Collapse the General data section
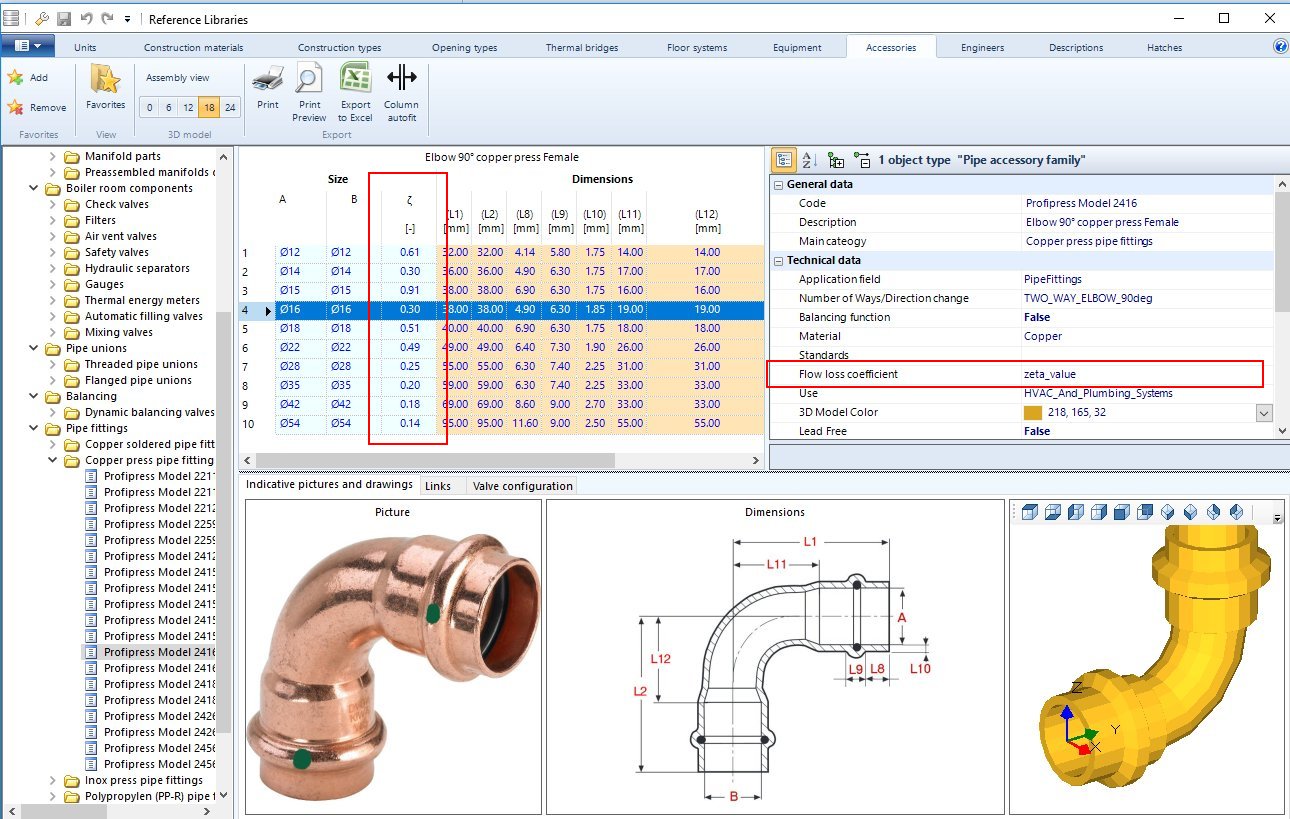Viewport: 1290px width, 819px height. 778,184
